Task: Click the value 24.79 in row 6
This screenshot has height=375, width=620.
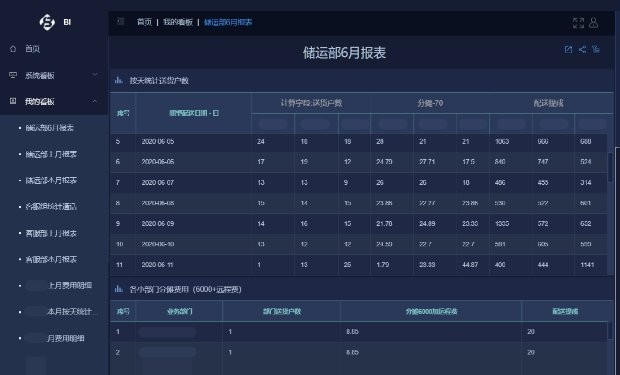Action: tap(384, 162)
